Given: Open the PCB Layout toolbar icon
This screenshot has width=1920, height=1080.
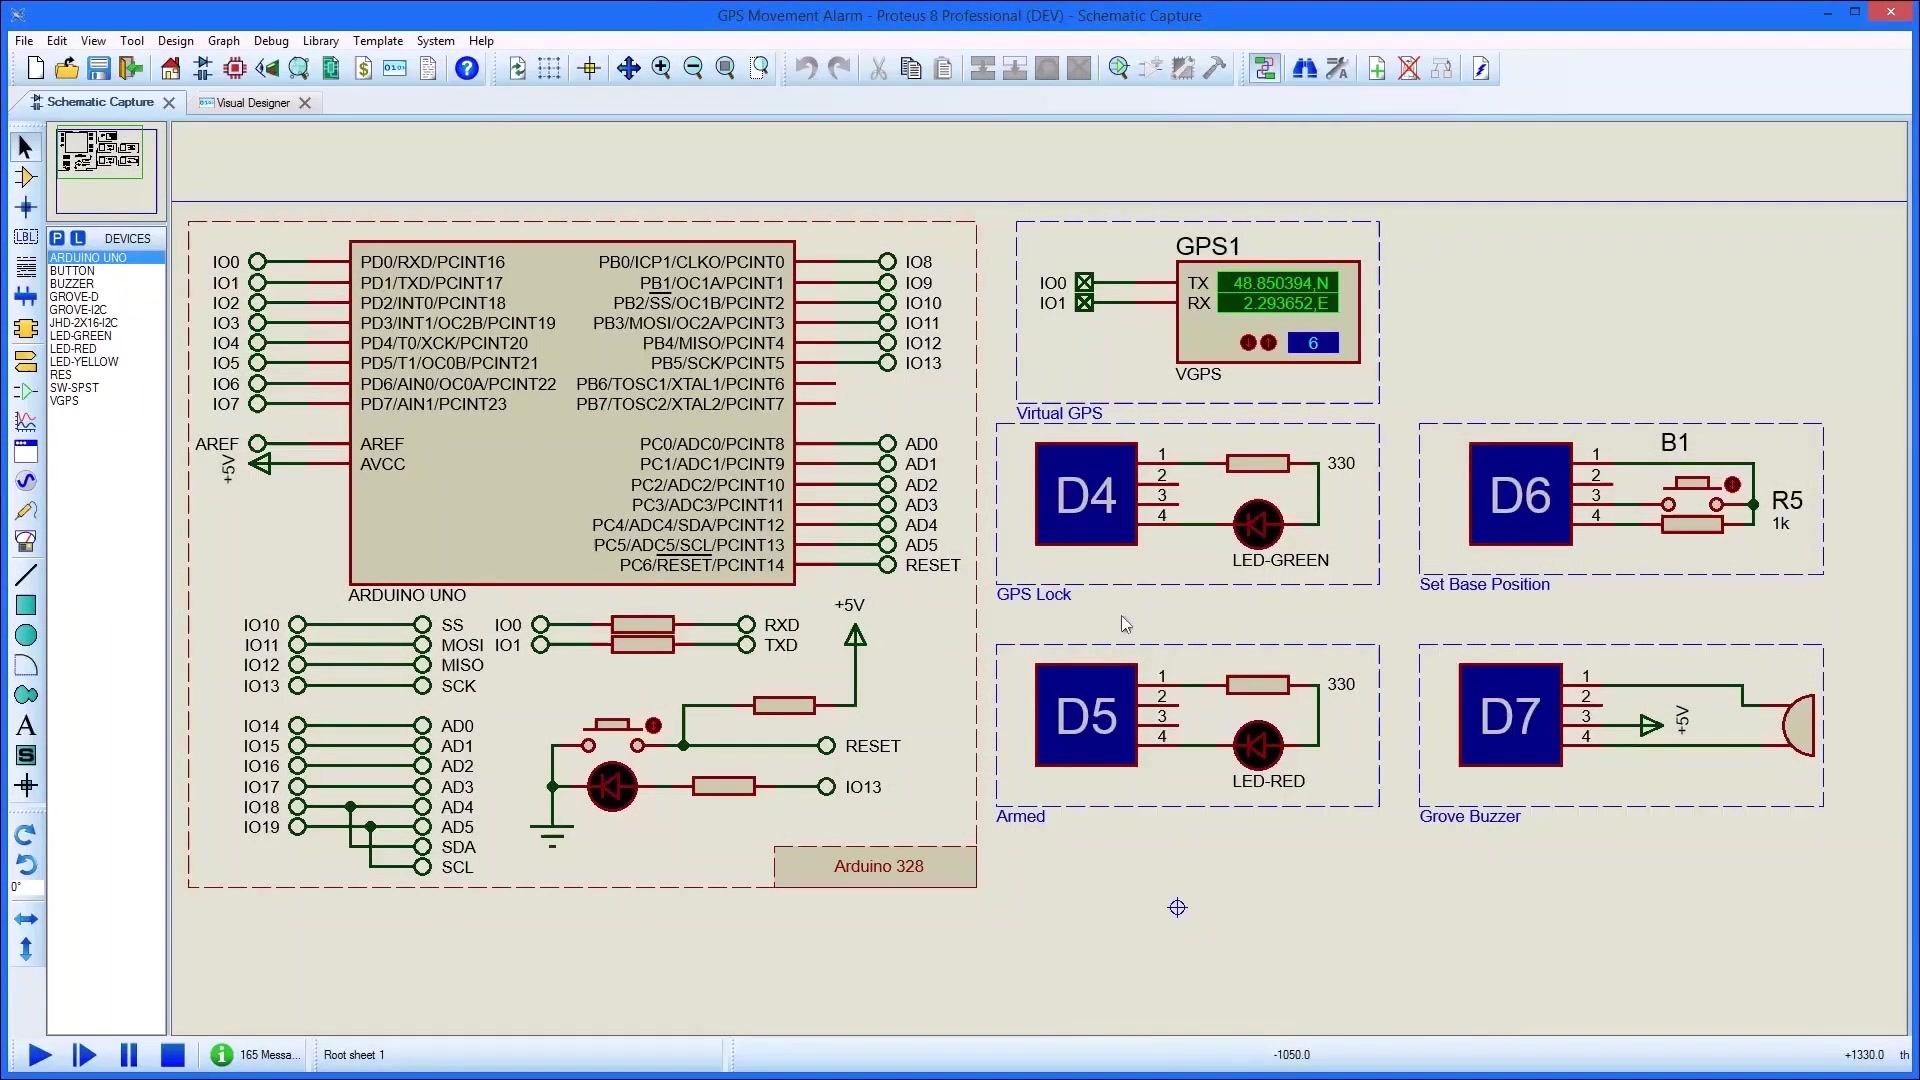Looking at the screenshot, I should point(235,68).
